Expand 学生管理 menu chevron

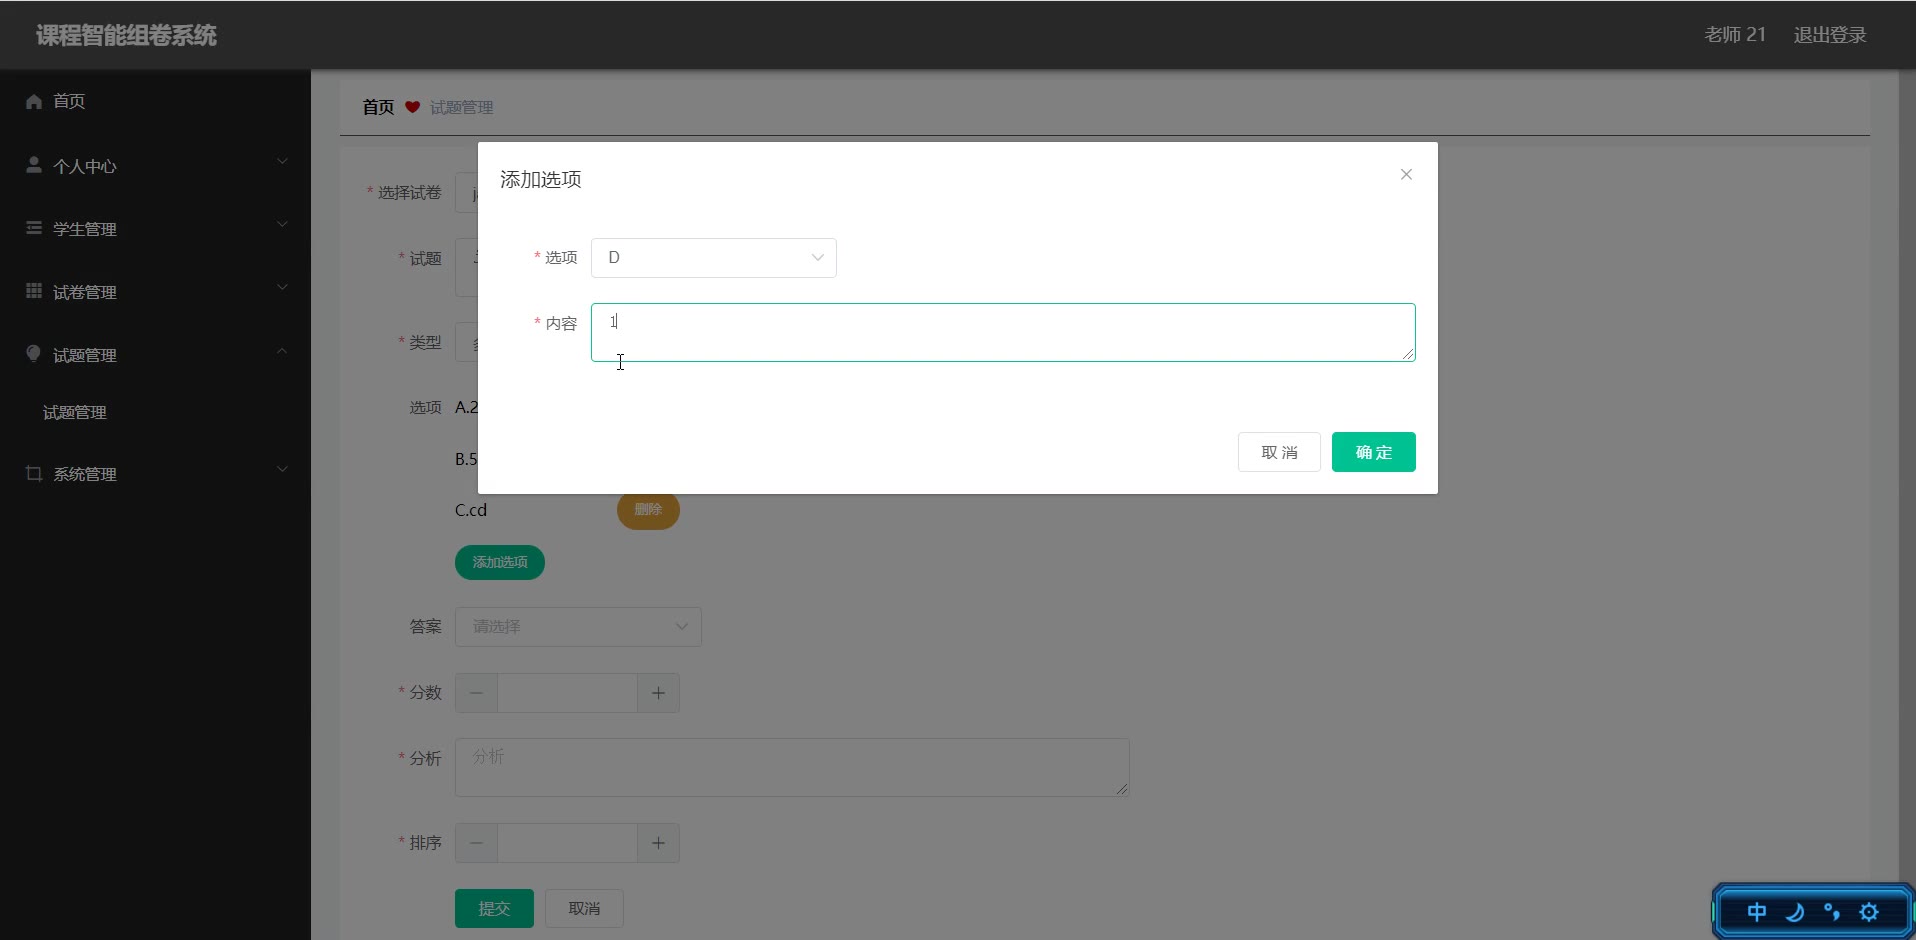tap(282, 224)
